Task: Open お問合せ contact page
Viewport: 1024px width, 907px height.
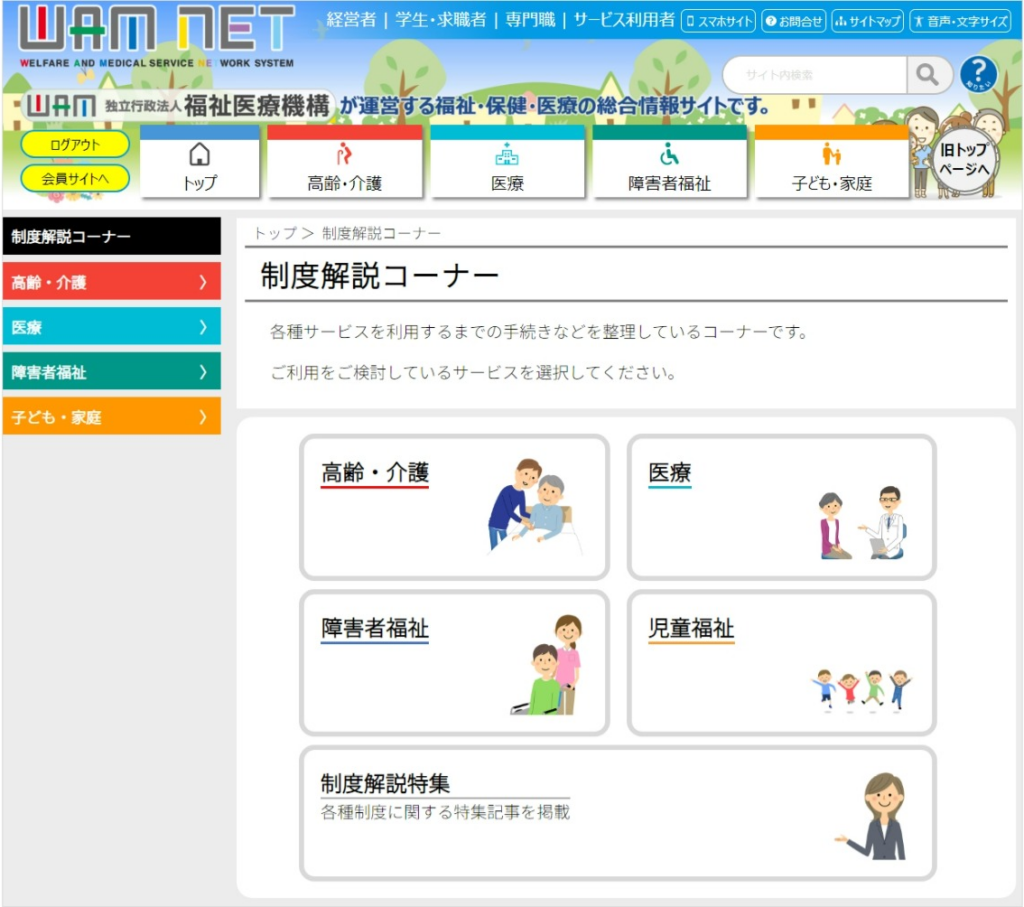Action: click(793, 19)
